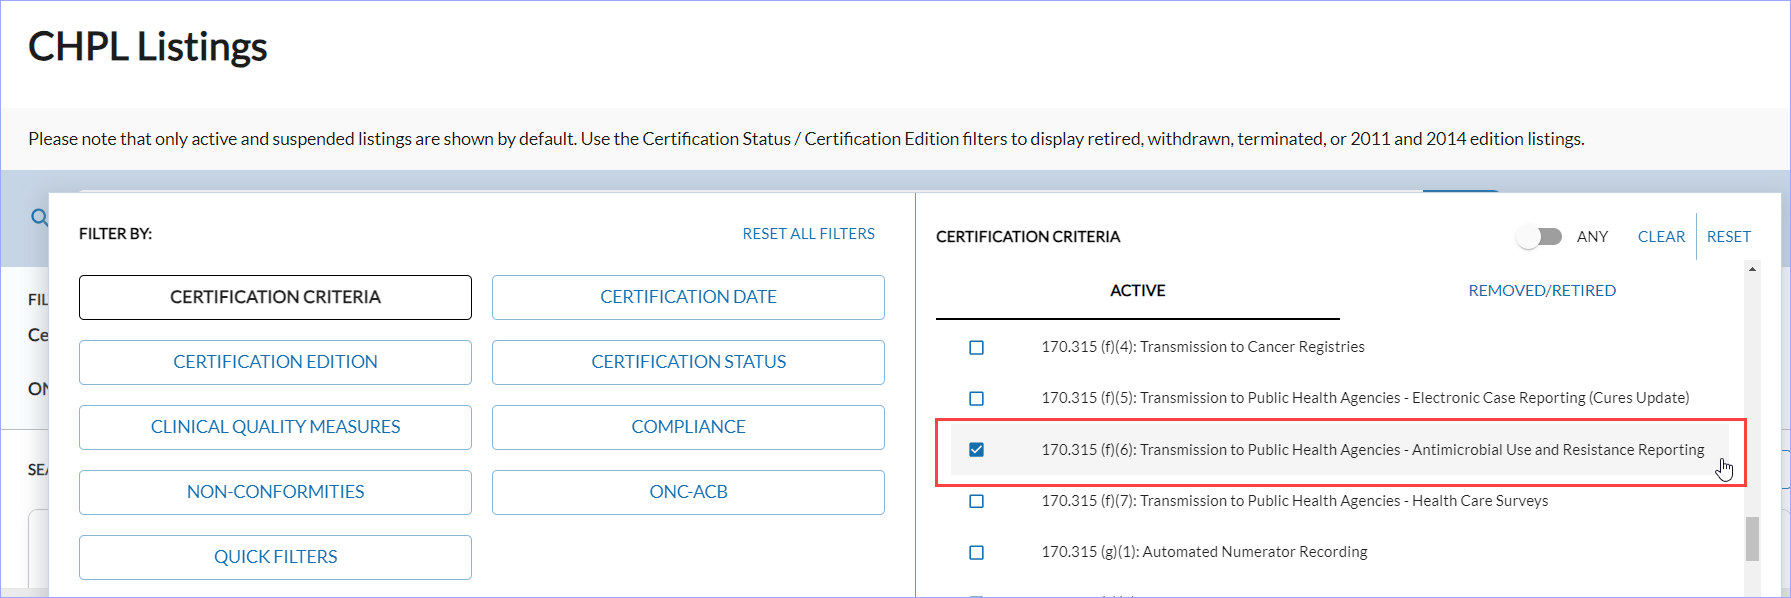The height and width of the screenshot is (598, 1791).
Task: Open the Certification Date filter
Action: click(688, 297)
